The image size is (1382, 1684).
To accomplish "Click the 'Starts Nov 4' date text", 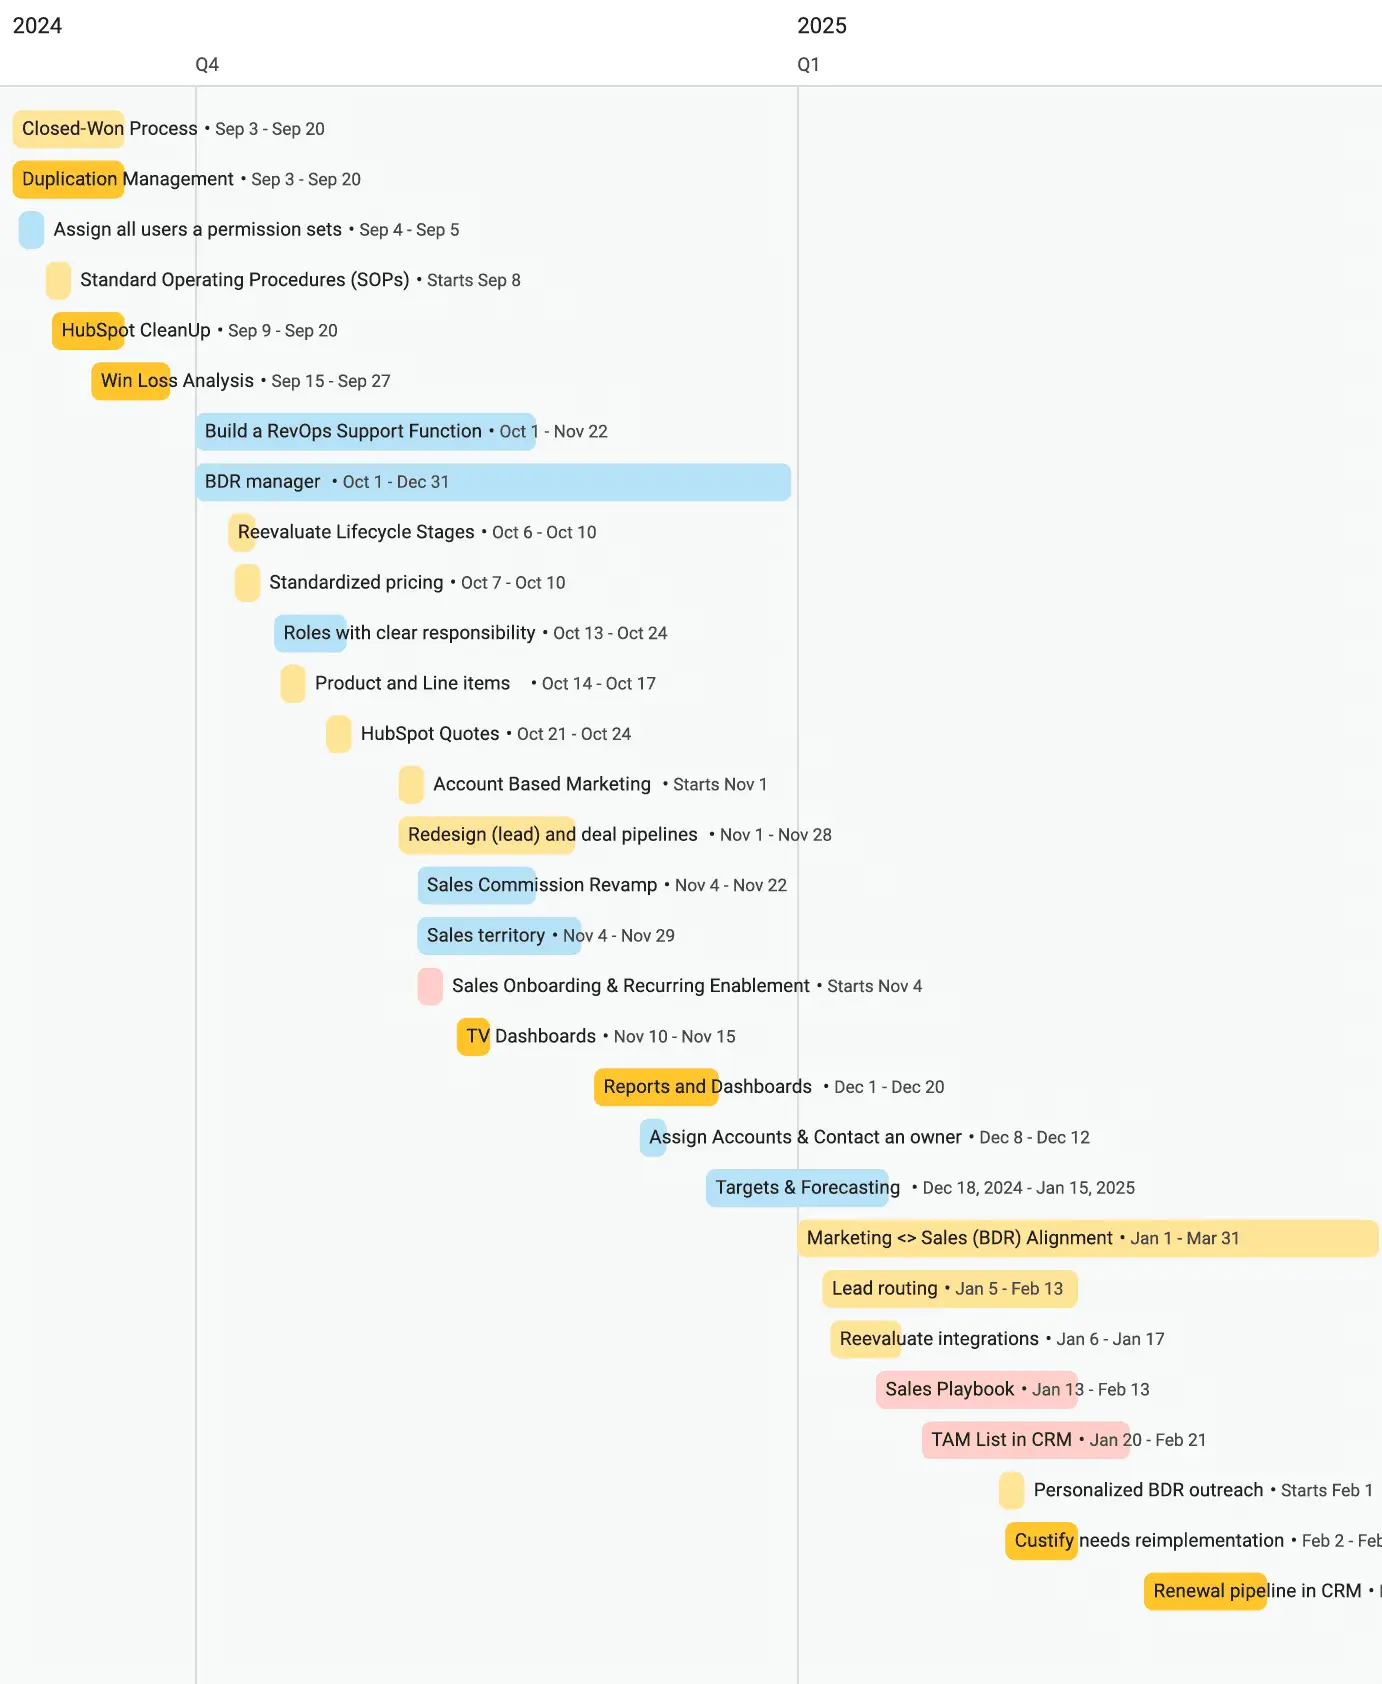I will click(x=875, y=986).
